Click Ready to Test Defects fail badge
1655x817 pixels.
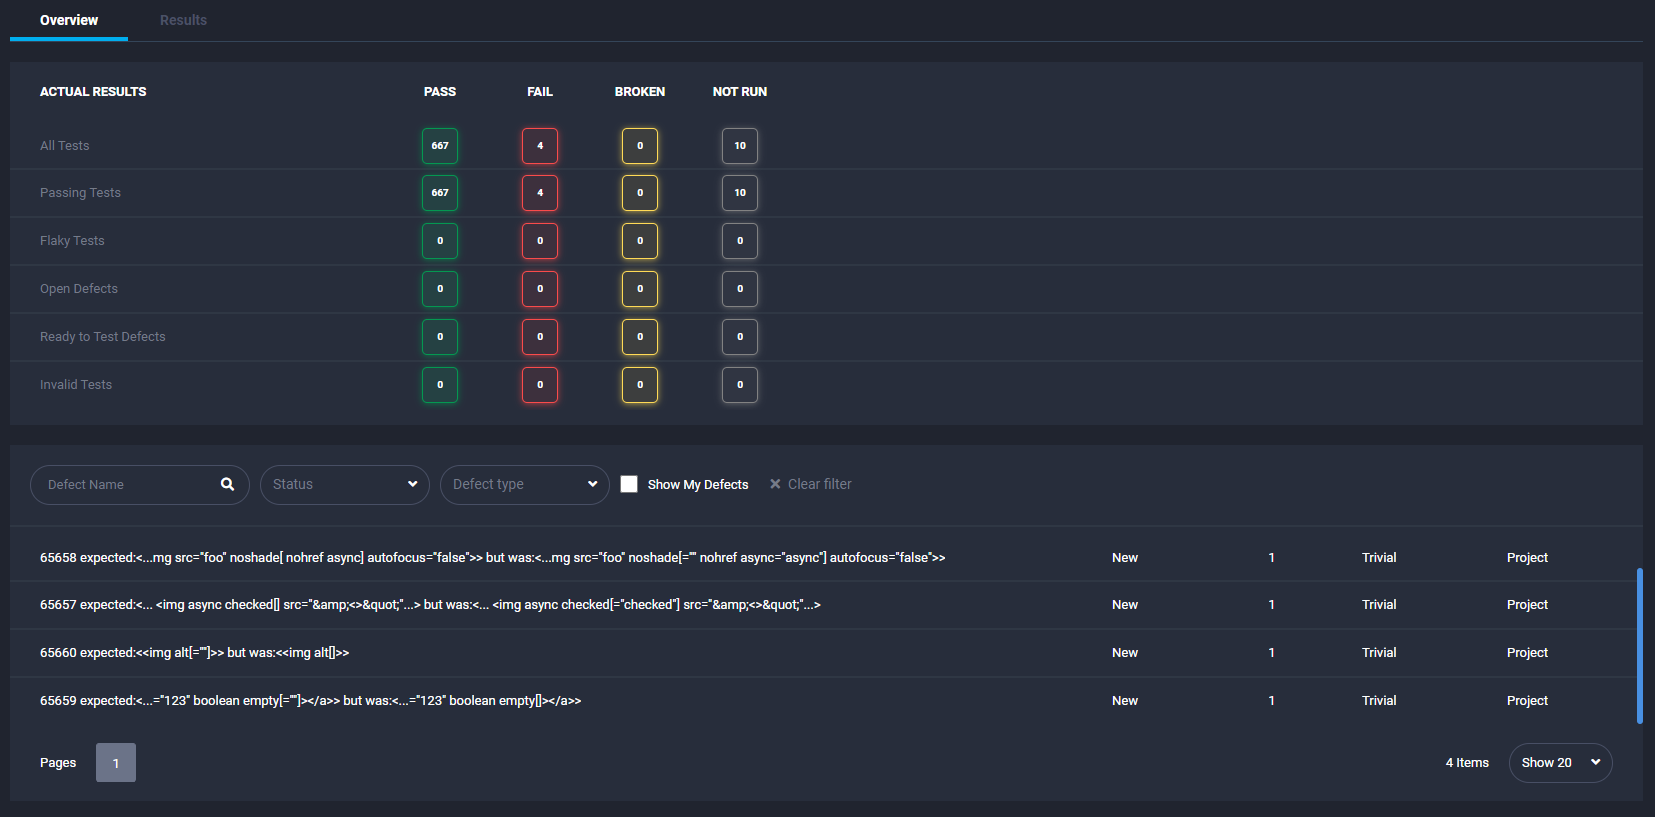pyautogui.click(x=540, y=337)
